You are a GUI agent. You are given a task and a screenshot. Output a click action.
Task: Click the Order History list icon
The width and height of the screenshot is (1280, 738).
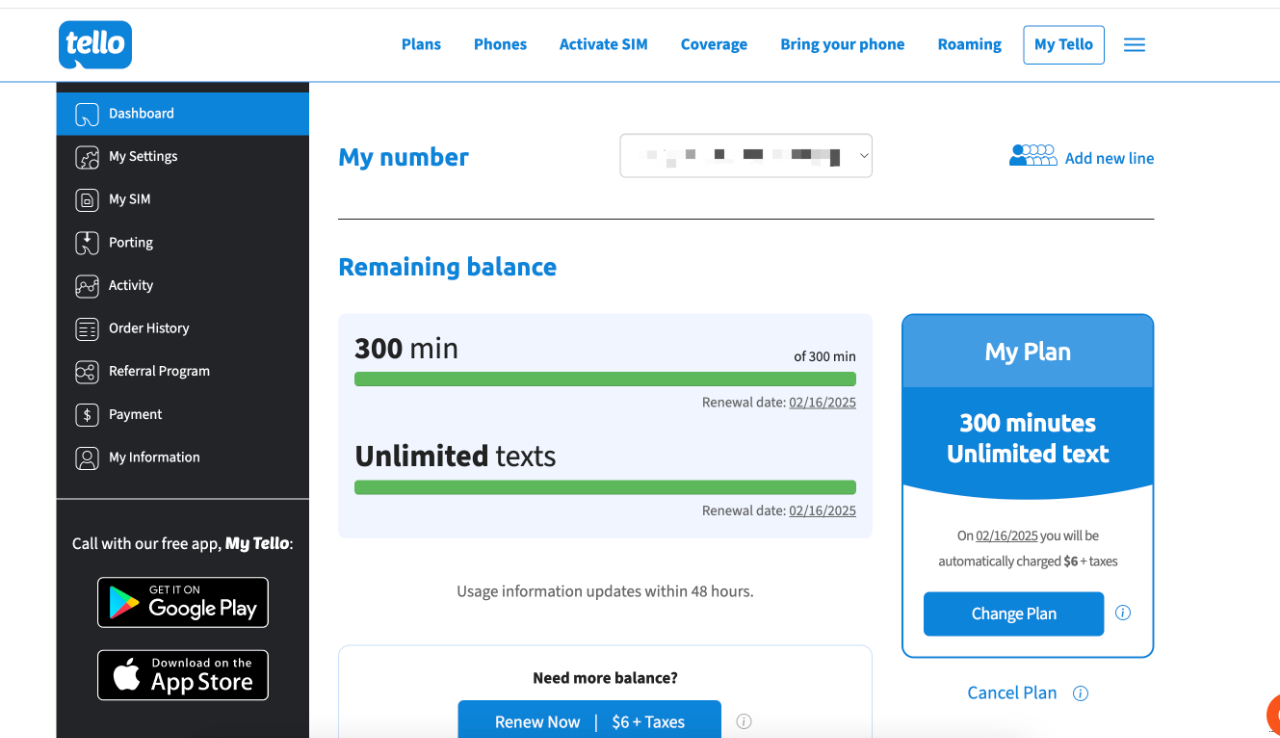[87, 329]
